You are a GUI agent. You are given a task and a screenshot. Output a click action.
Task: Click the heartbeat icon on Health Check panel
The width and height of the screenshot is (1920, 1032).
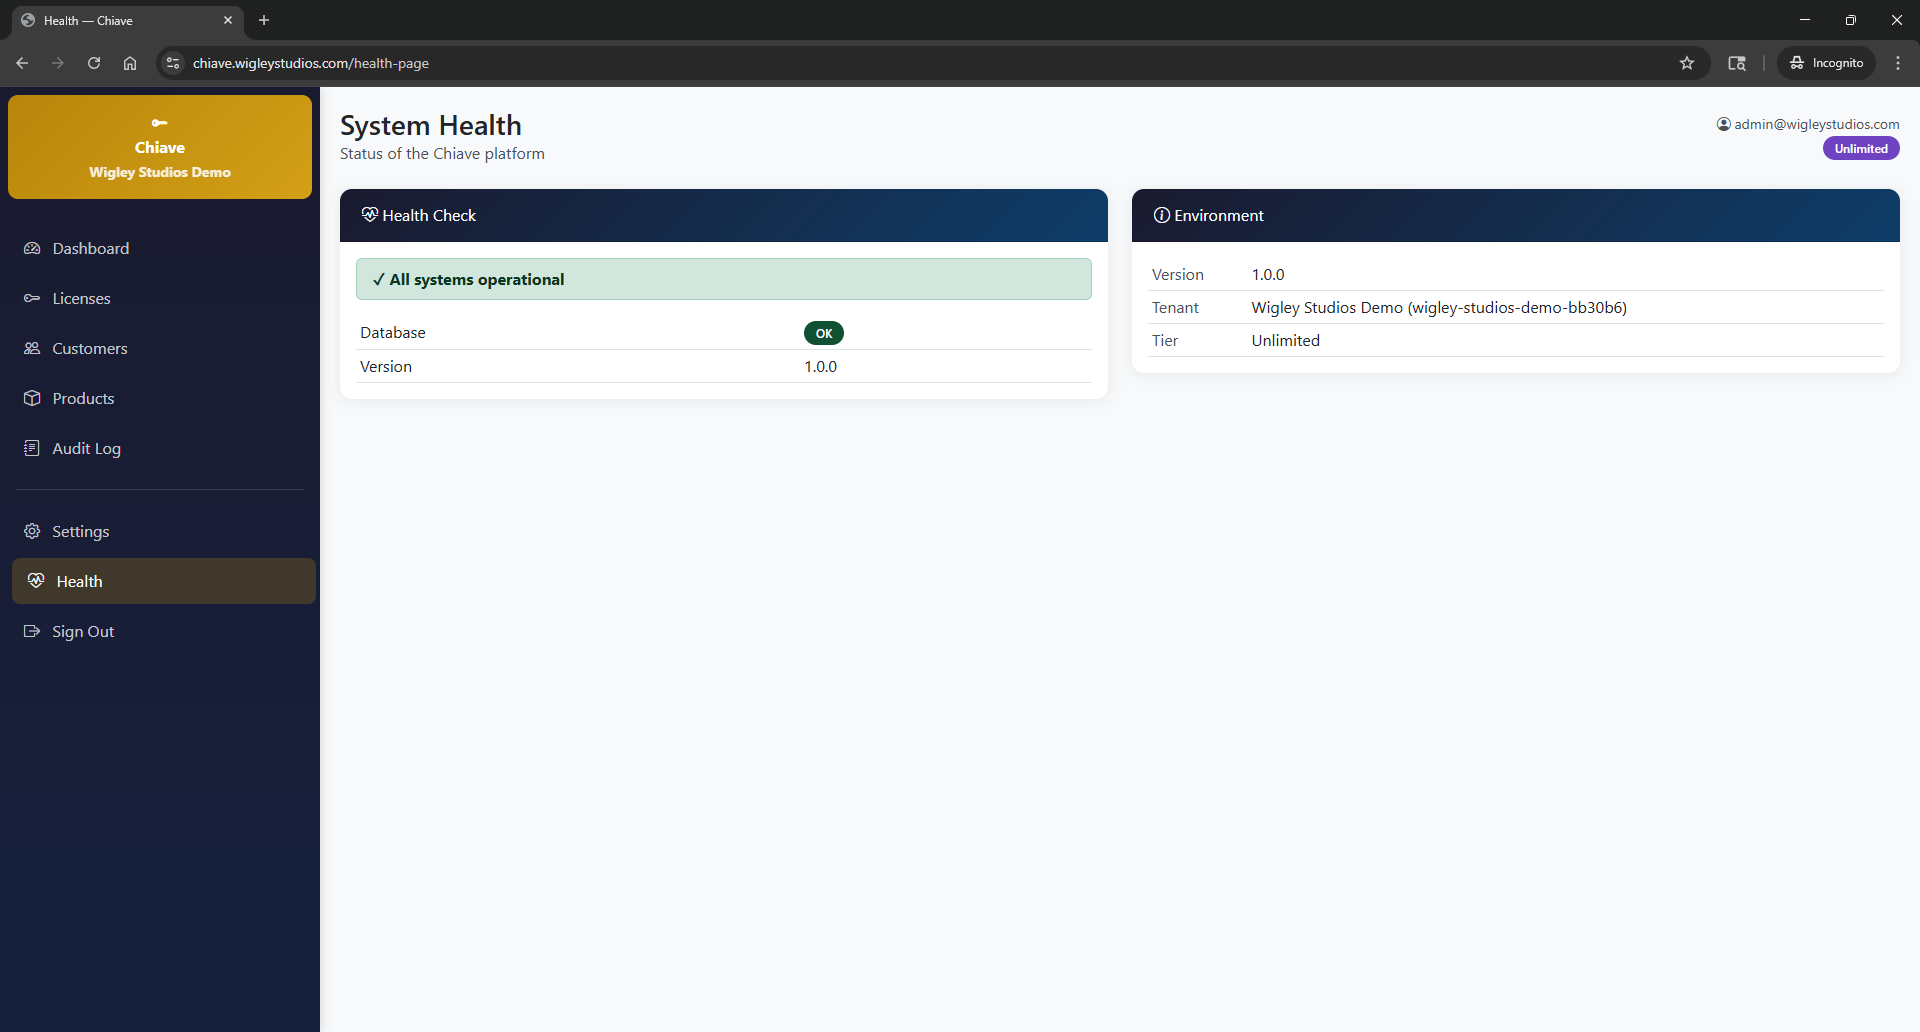(370, 214)
